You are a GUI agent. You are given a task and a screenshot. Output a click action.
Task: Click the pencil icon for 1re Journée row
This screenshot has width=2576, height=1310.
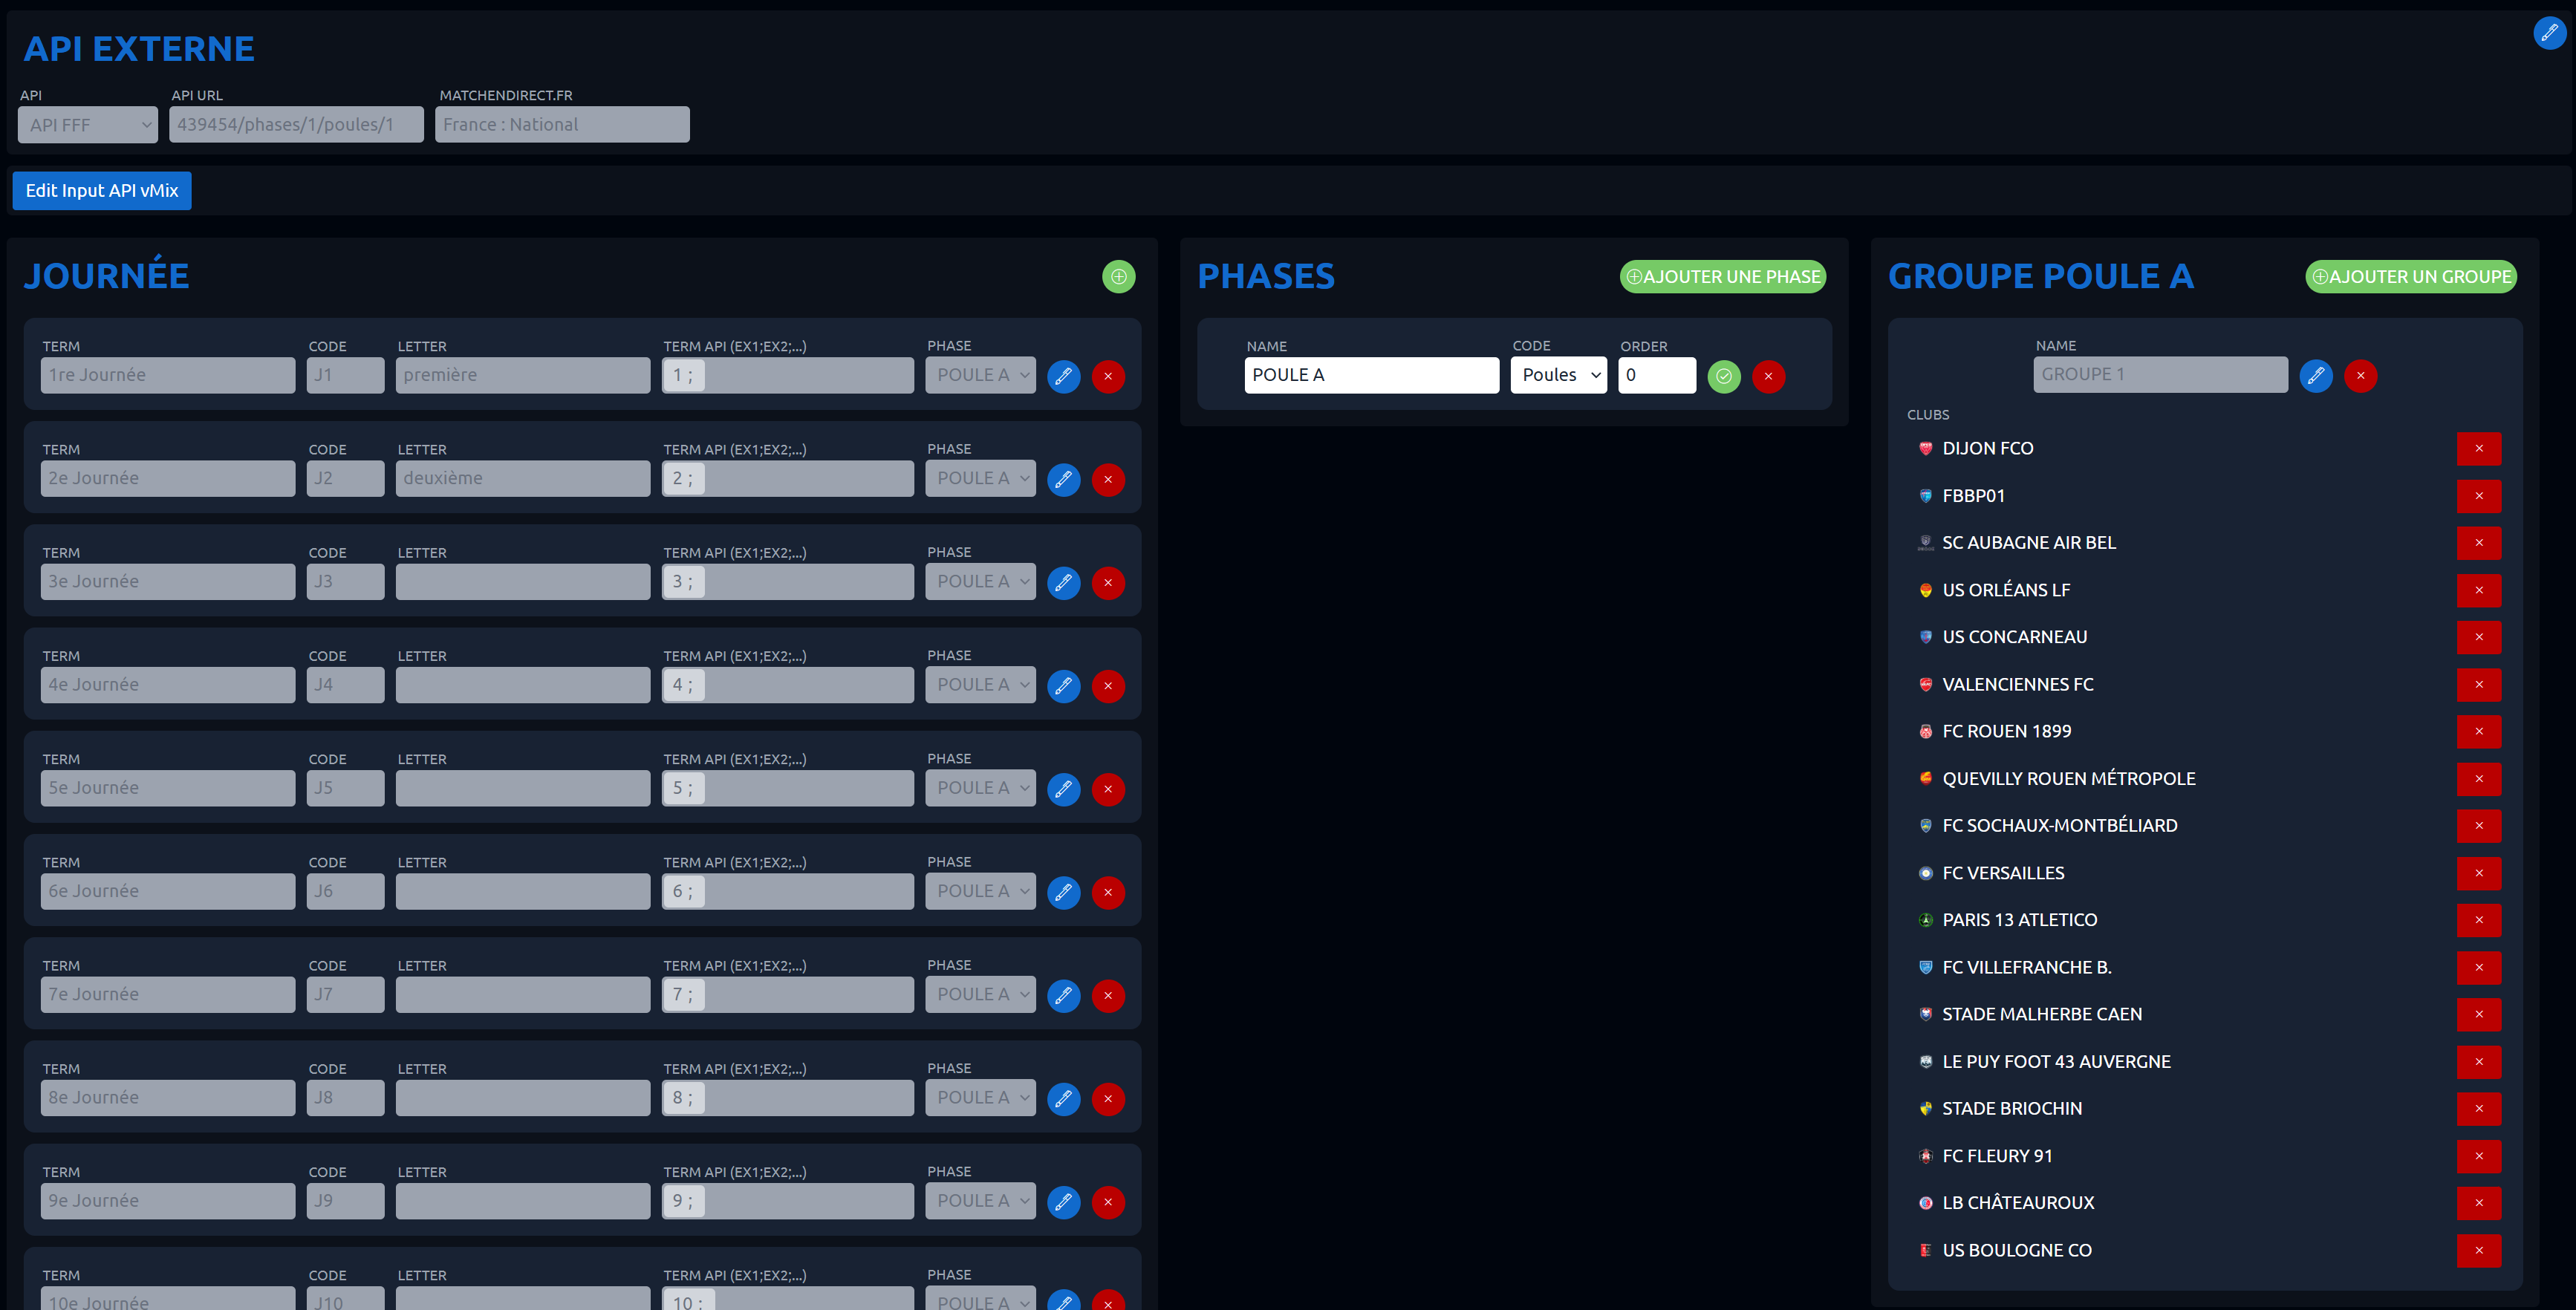pos(1063,377)
